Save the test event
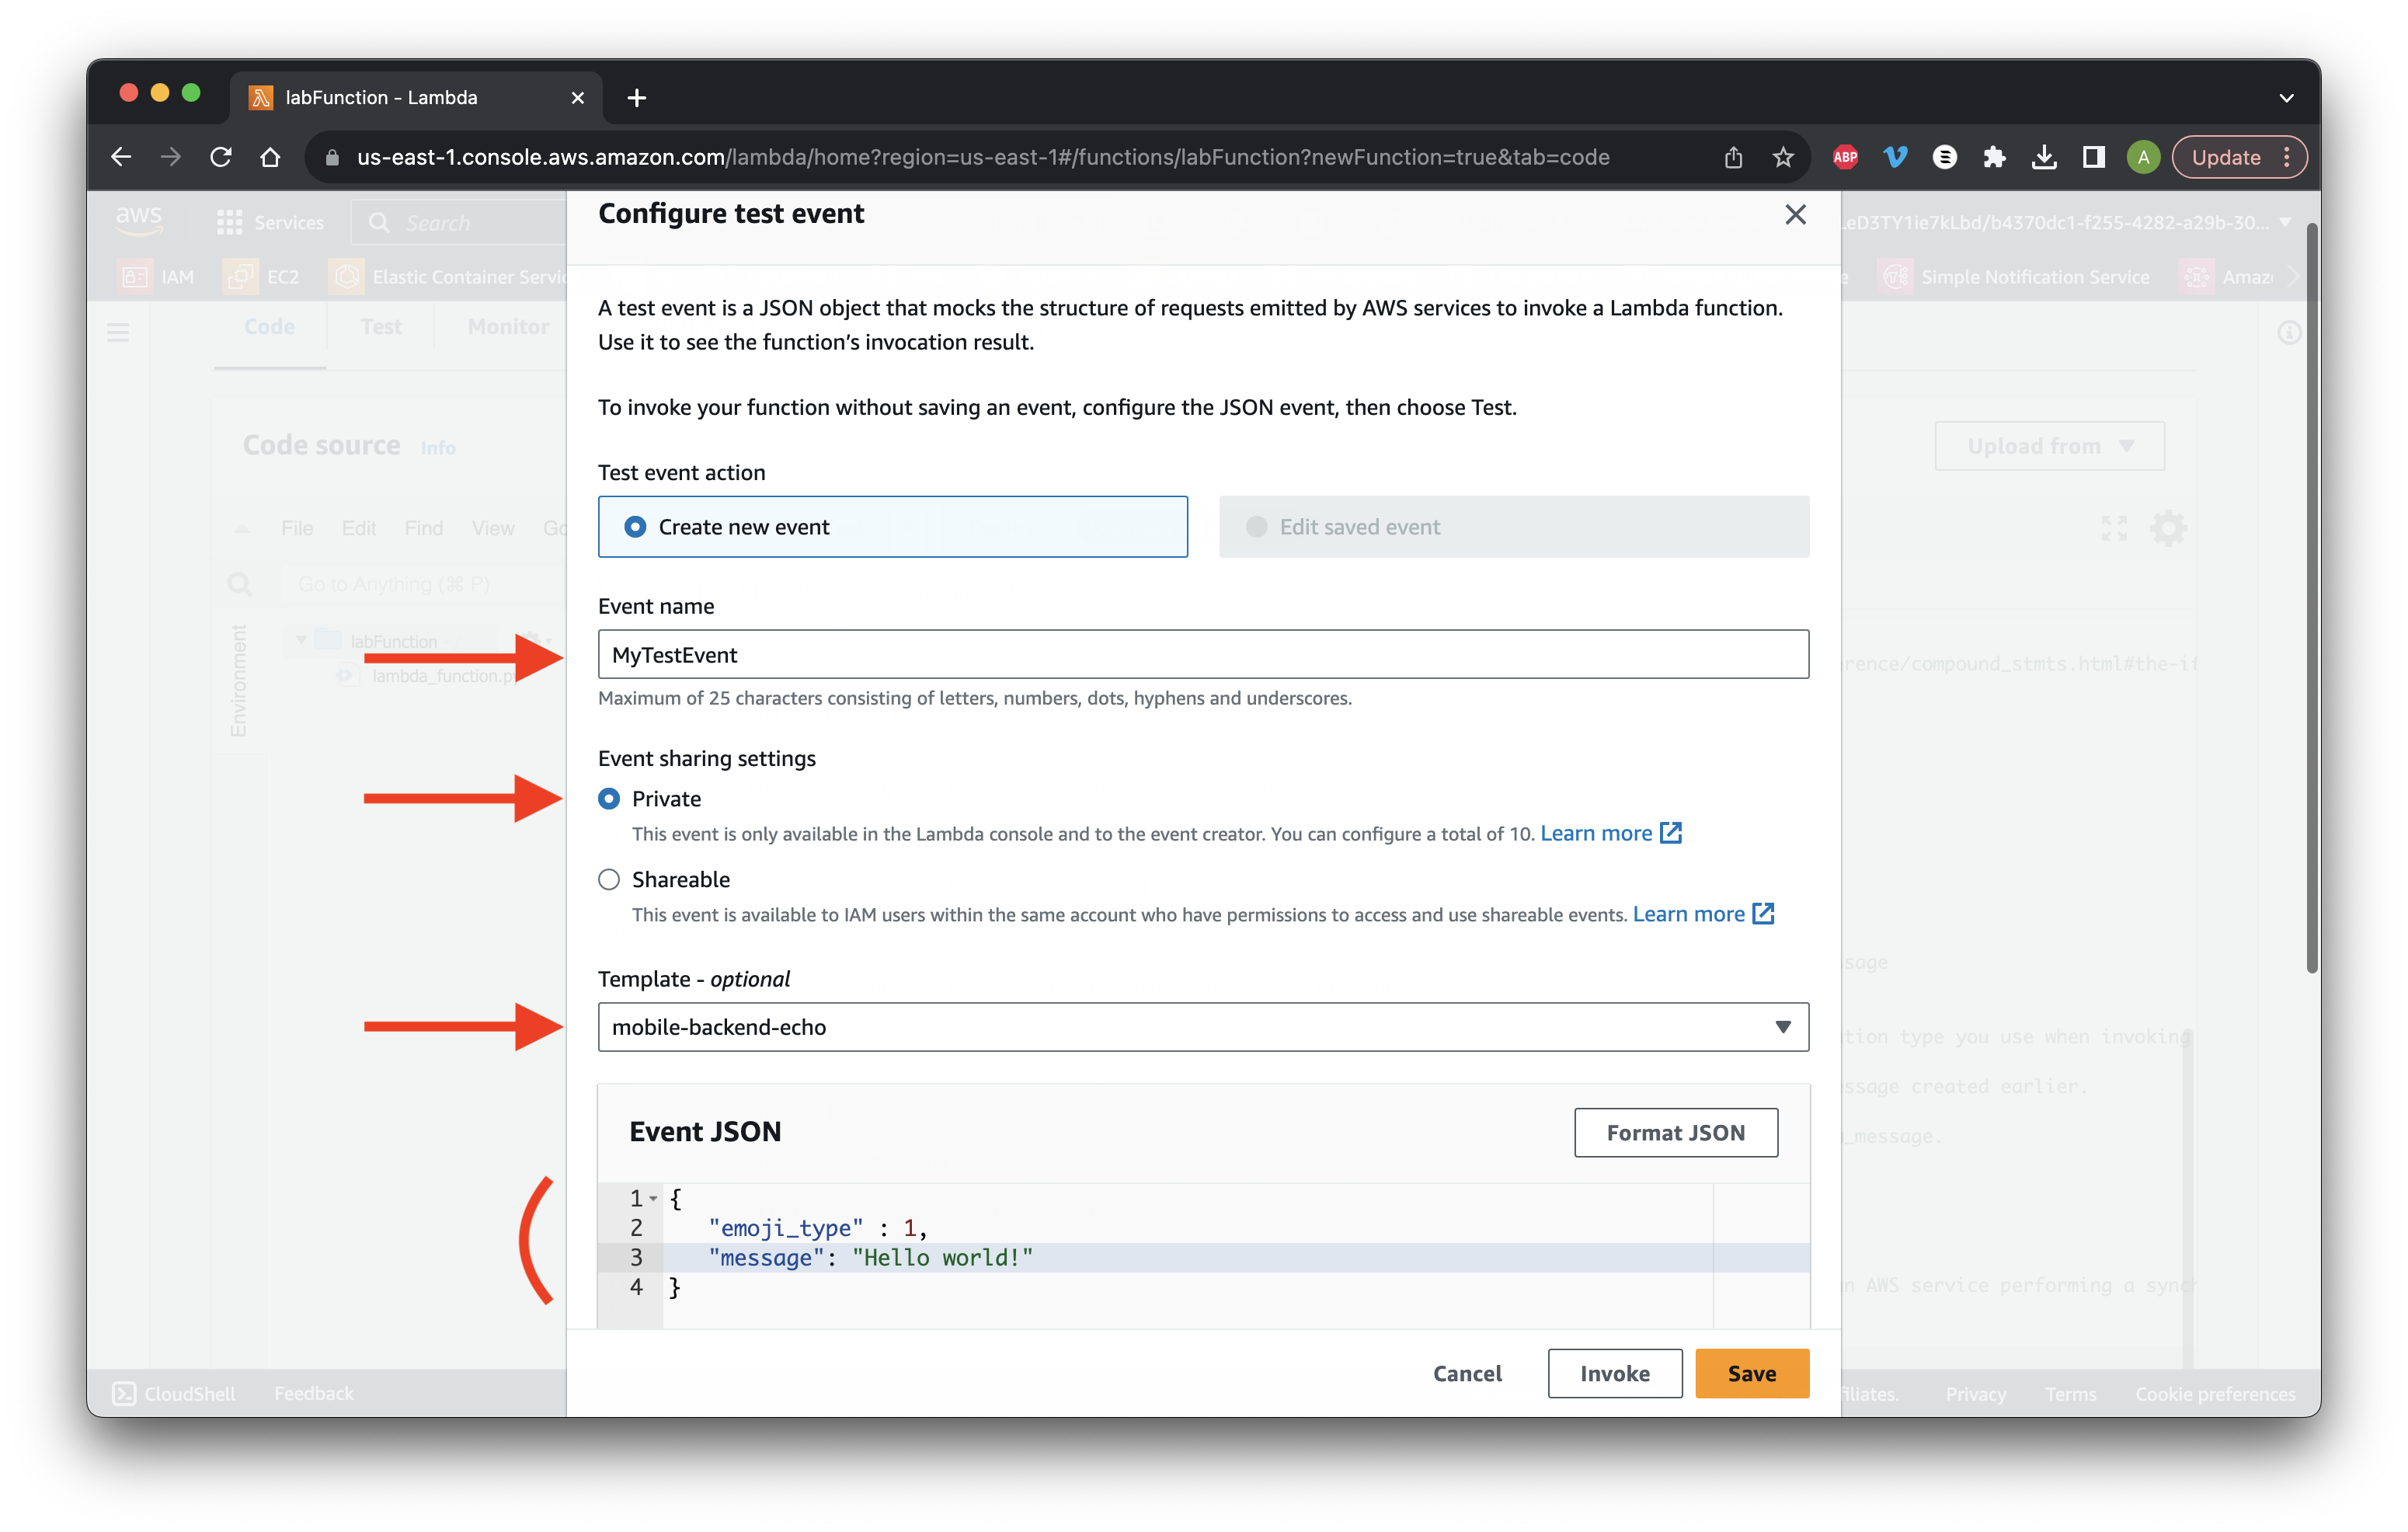Image resolution: width=2408 pixels, height=1532 pixels. (x=1752, y=1373)
